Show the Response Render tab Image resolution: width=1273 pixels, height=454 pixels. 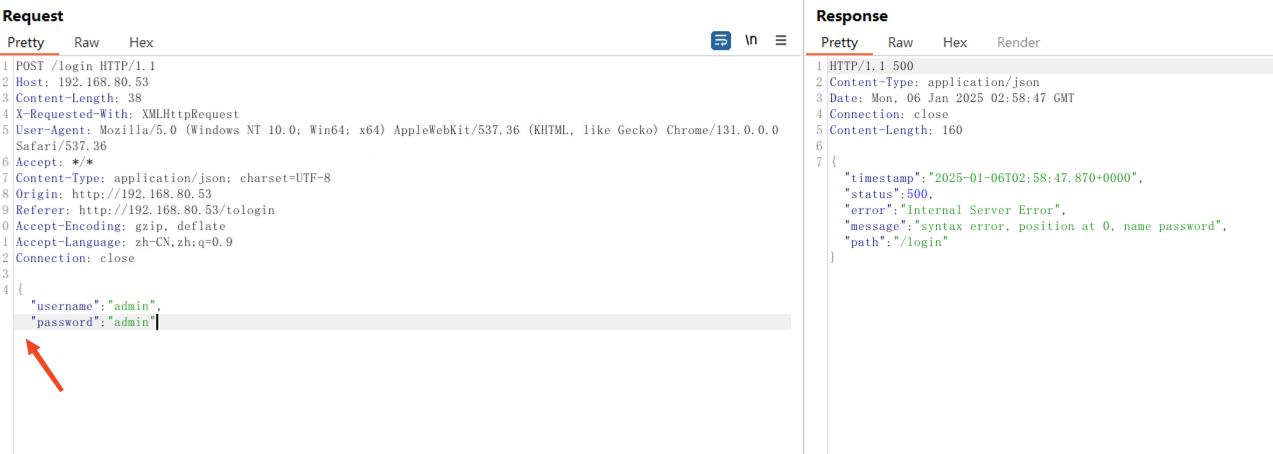click(x=1018, y=42)
